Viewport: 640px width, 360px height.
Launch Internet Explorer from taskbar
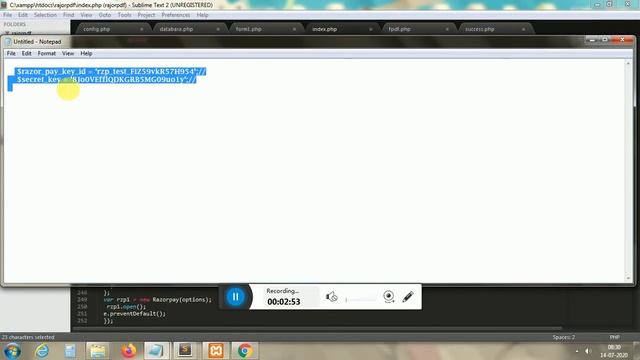pyautogui.click(x=42, y=351)
